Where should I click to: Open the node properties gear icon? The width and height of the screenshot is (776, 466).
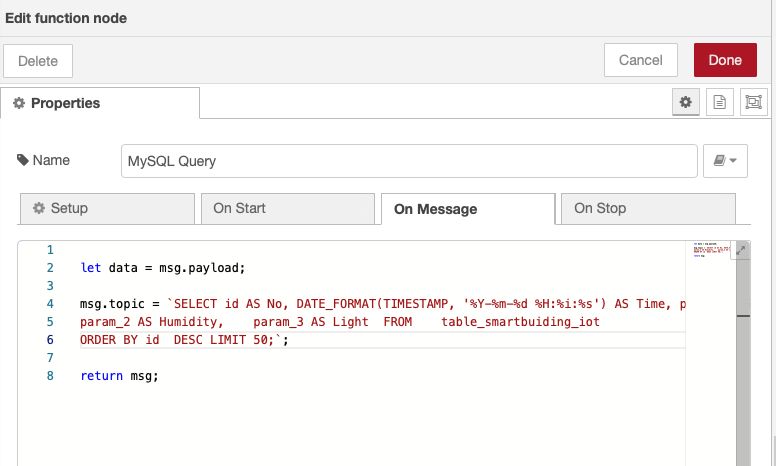(685, 102)
